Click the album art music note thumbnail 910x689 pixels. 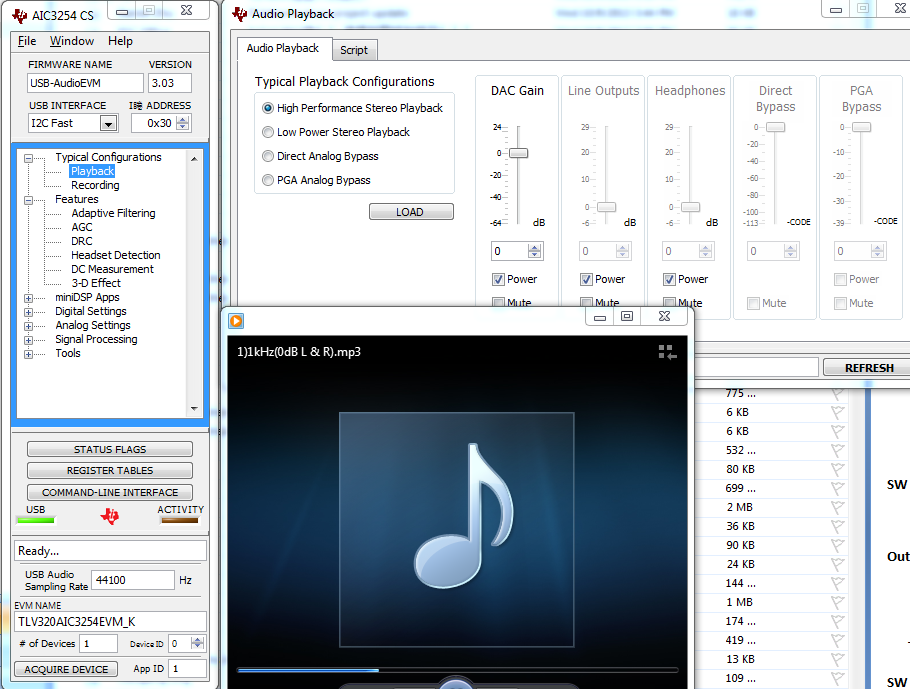pyautogui.click(x=457, y=529)
